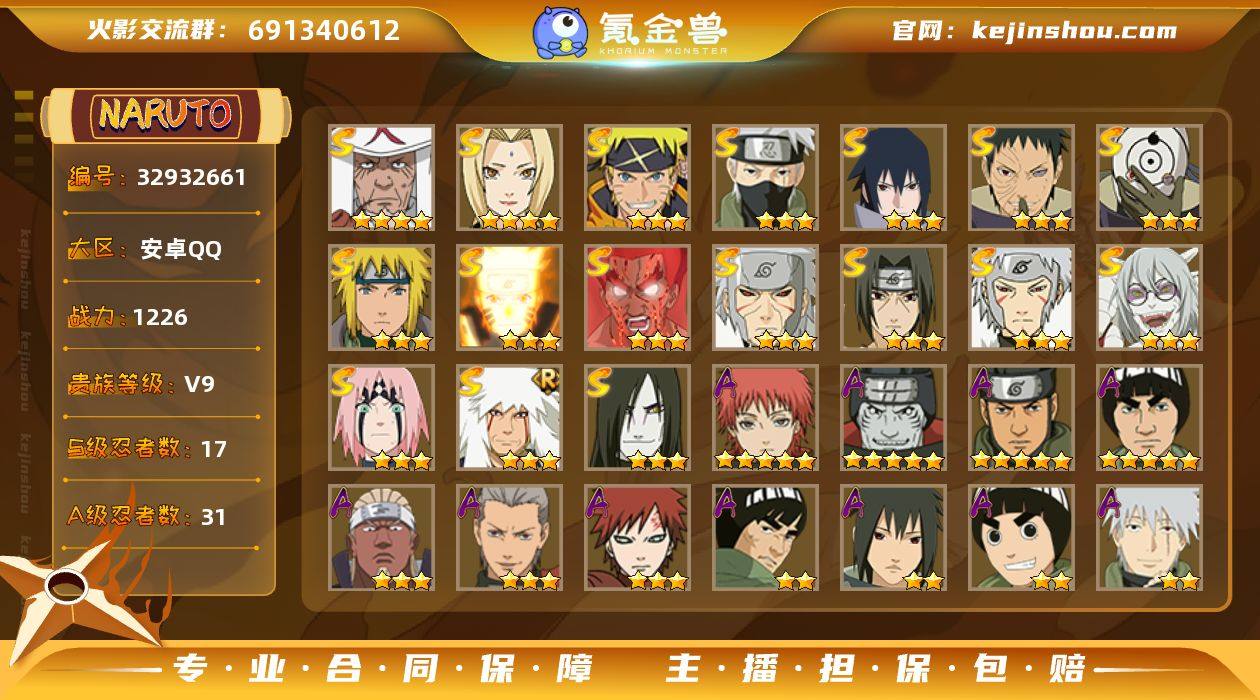Pick the red-haired Gaara A-rank portrait

pos(637,538)
